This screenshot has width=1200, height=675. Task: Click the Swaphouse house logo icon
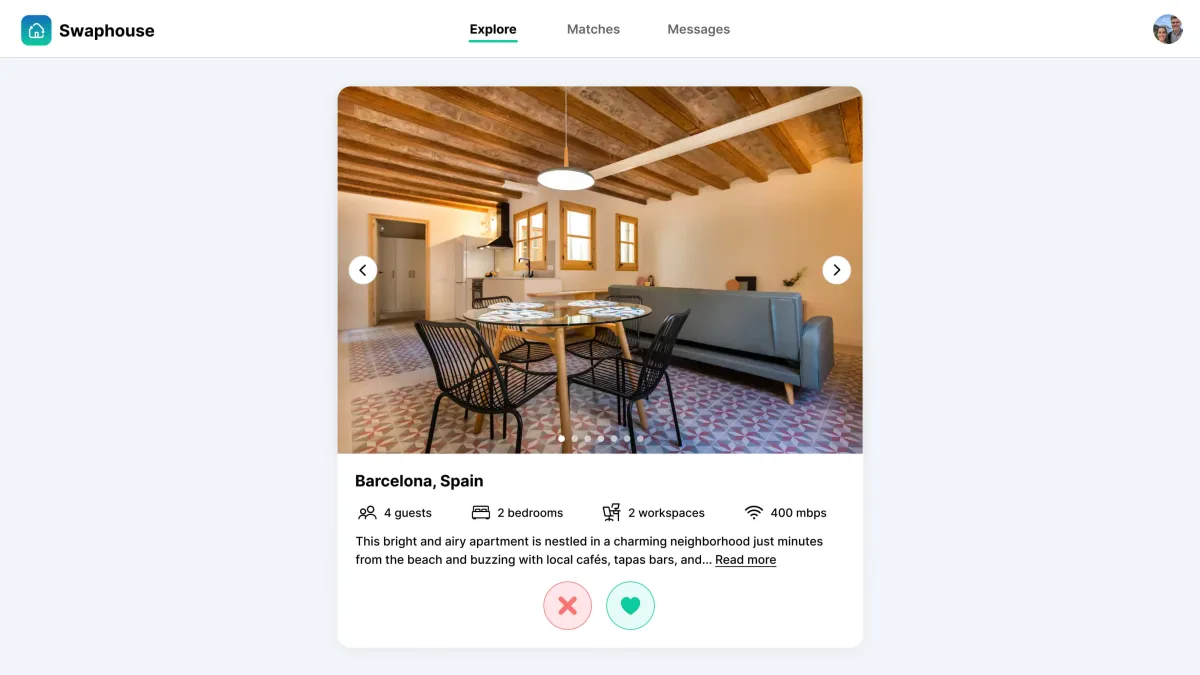coord(36,30)
